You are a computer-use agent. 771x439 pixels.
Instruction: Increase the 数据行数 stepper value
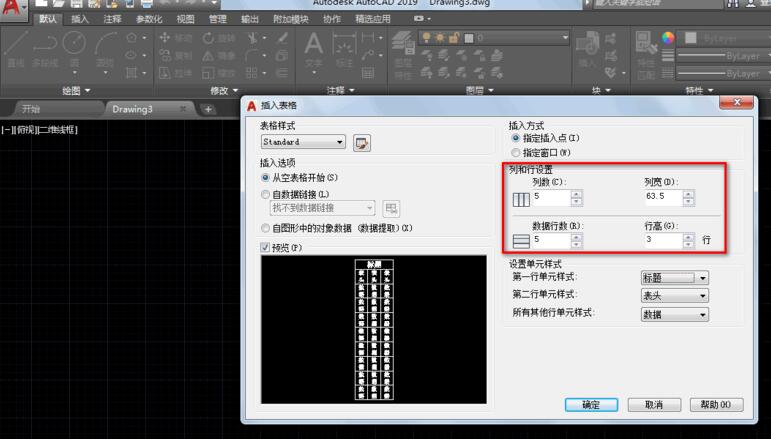pyautogui.click(x=577, y=237)
